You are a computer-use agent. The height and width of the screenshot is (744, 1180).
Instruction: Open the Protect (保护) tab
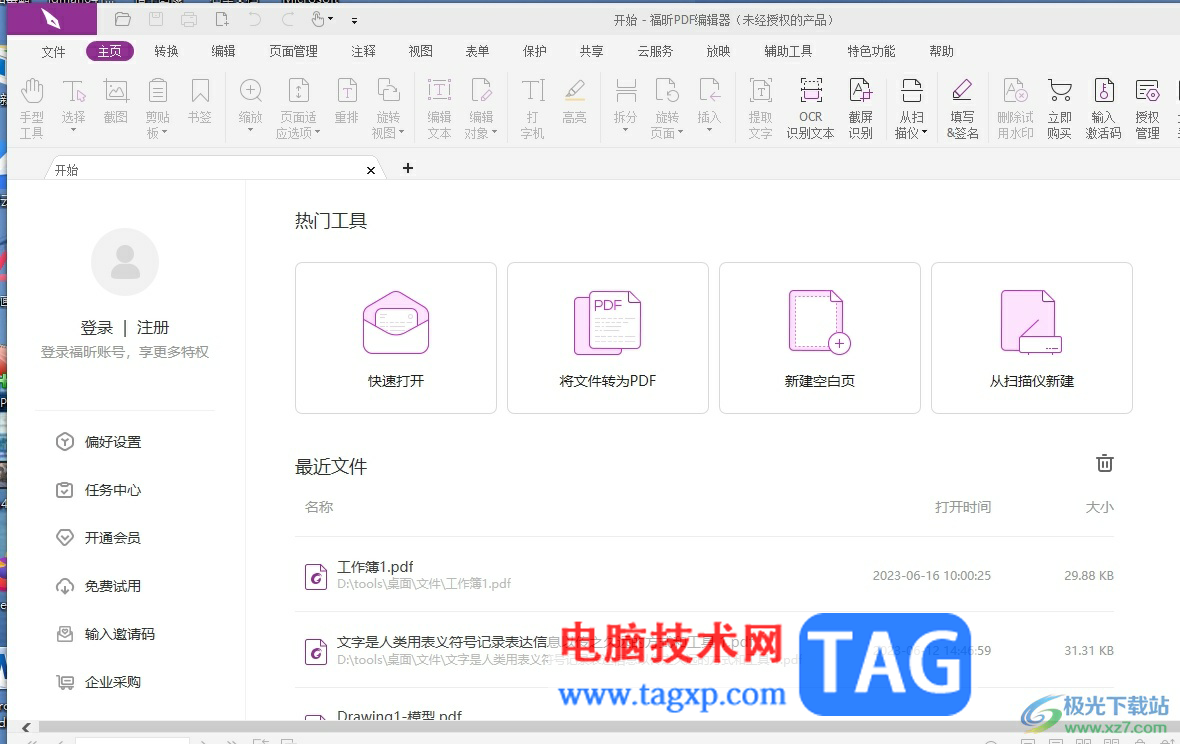(535, 51)
